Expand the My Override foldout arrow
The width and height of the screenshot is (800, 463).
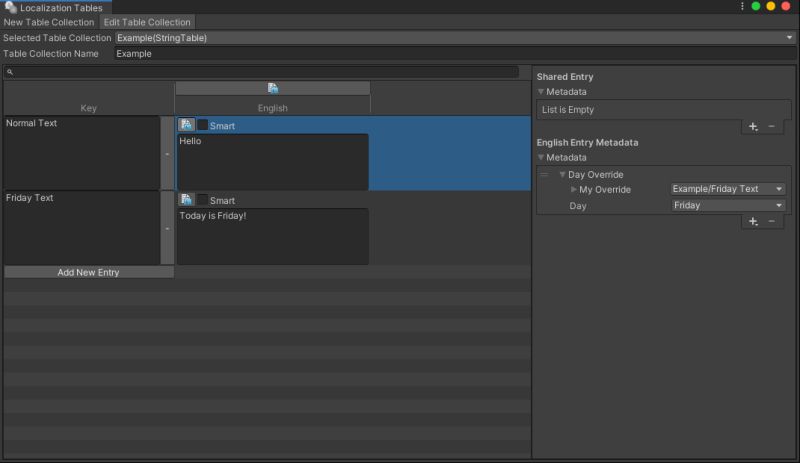573,189
